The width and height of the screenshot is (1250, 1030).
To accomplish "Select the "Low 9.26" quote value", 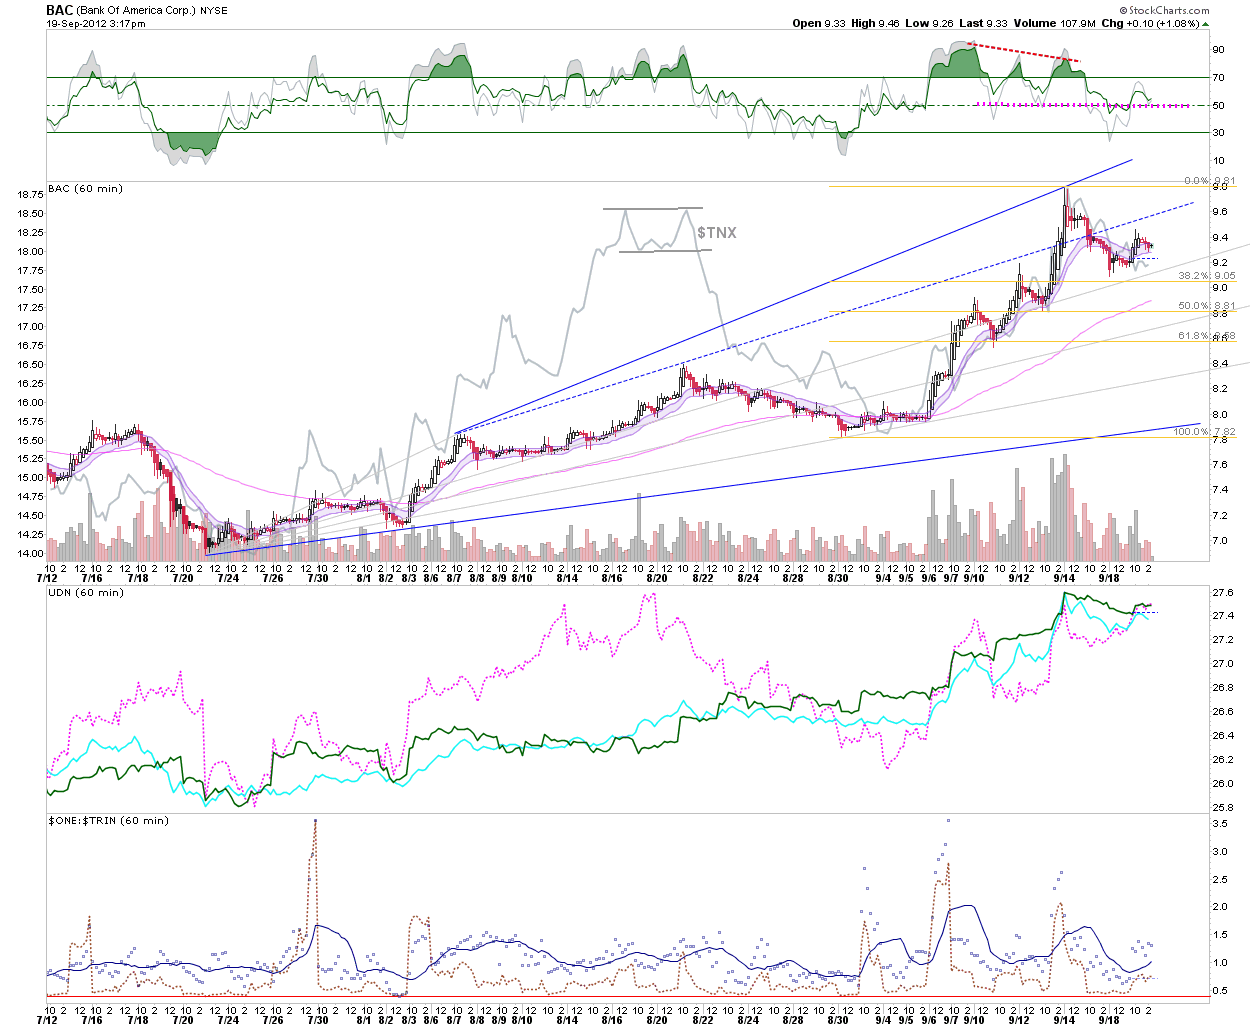I will pos(927,23).
